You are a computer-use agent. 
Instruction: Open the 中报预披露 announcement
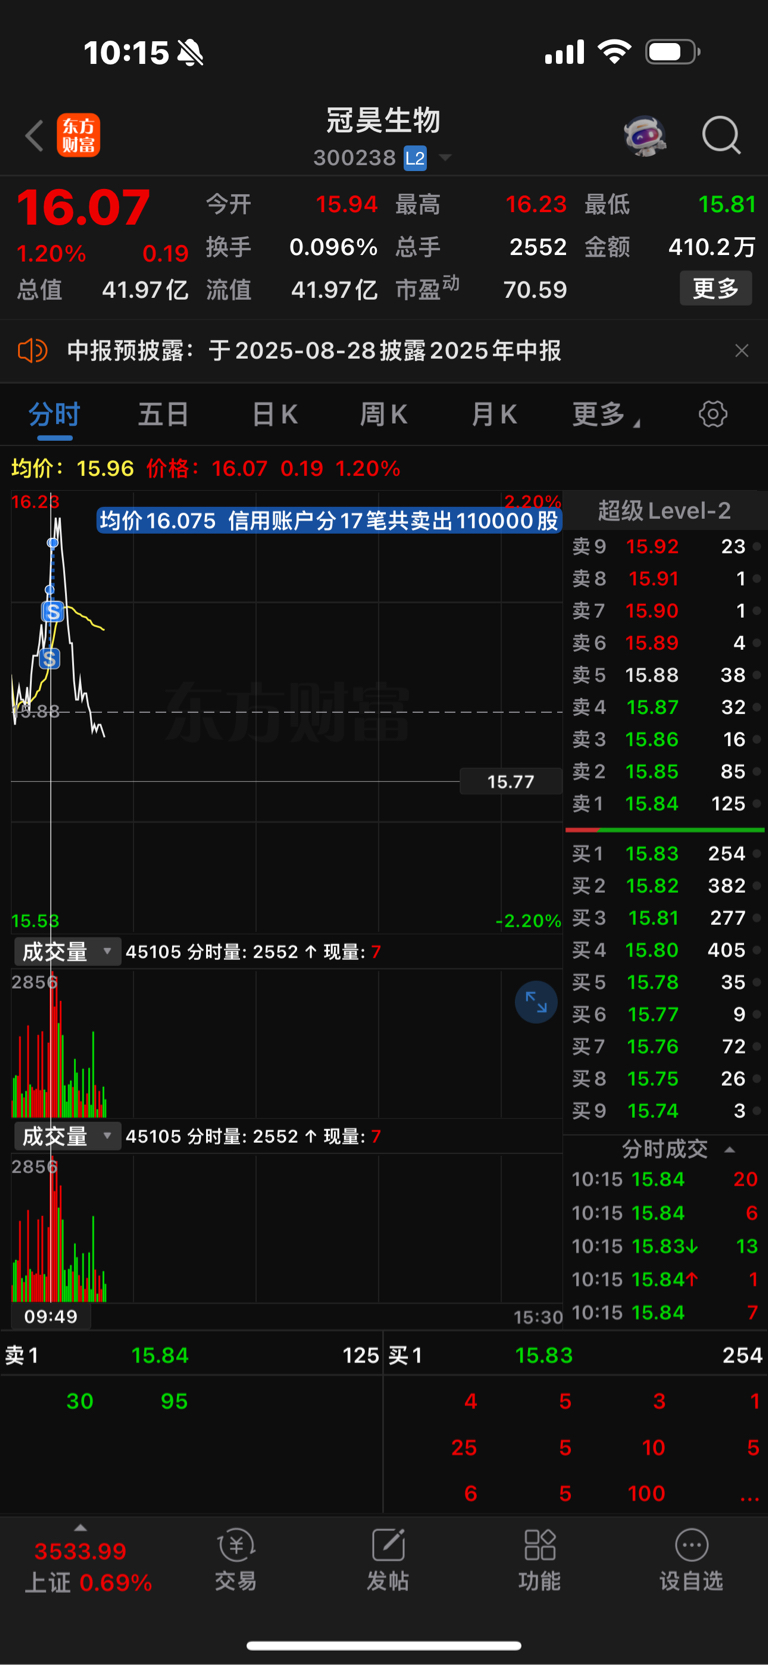(314, 351)
